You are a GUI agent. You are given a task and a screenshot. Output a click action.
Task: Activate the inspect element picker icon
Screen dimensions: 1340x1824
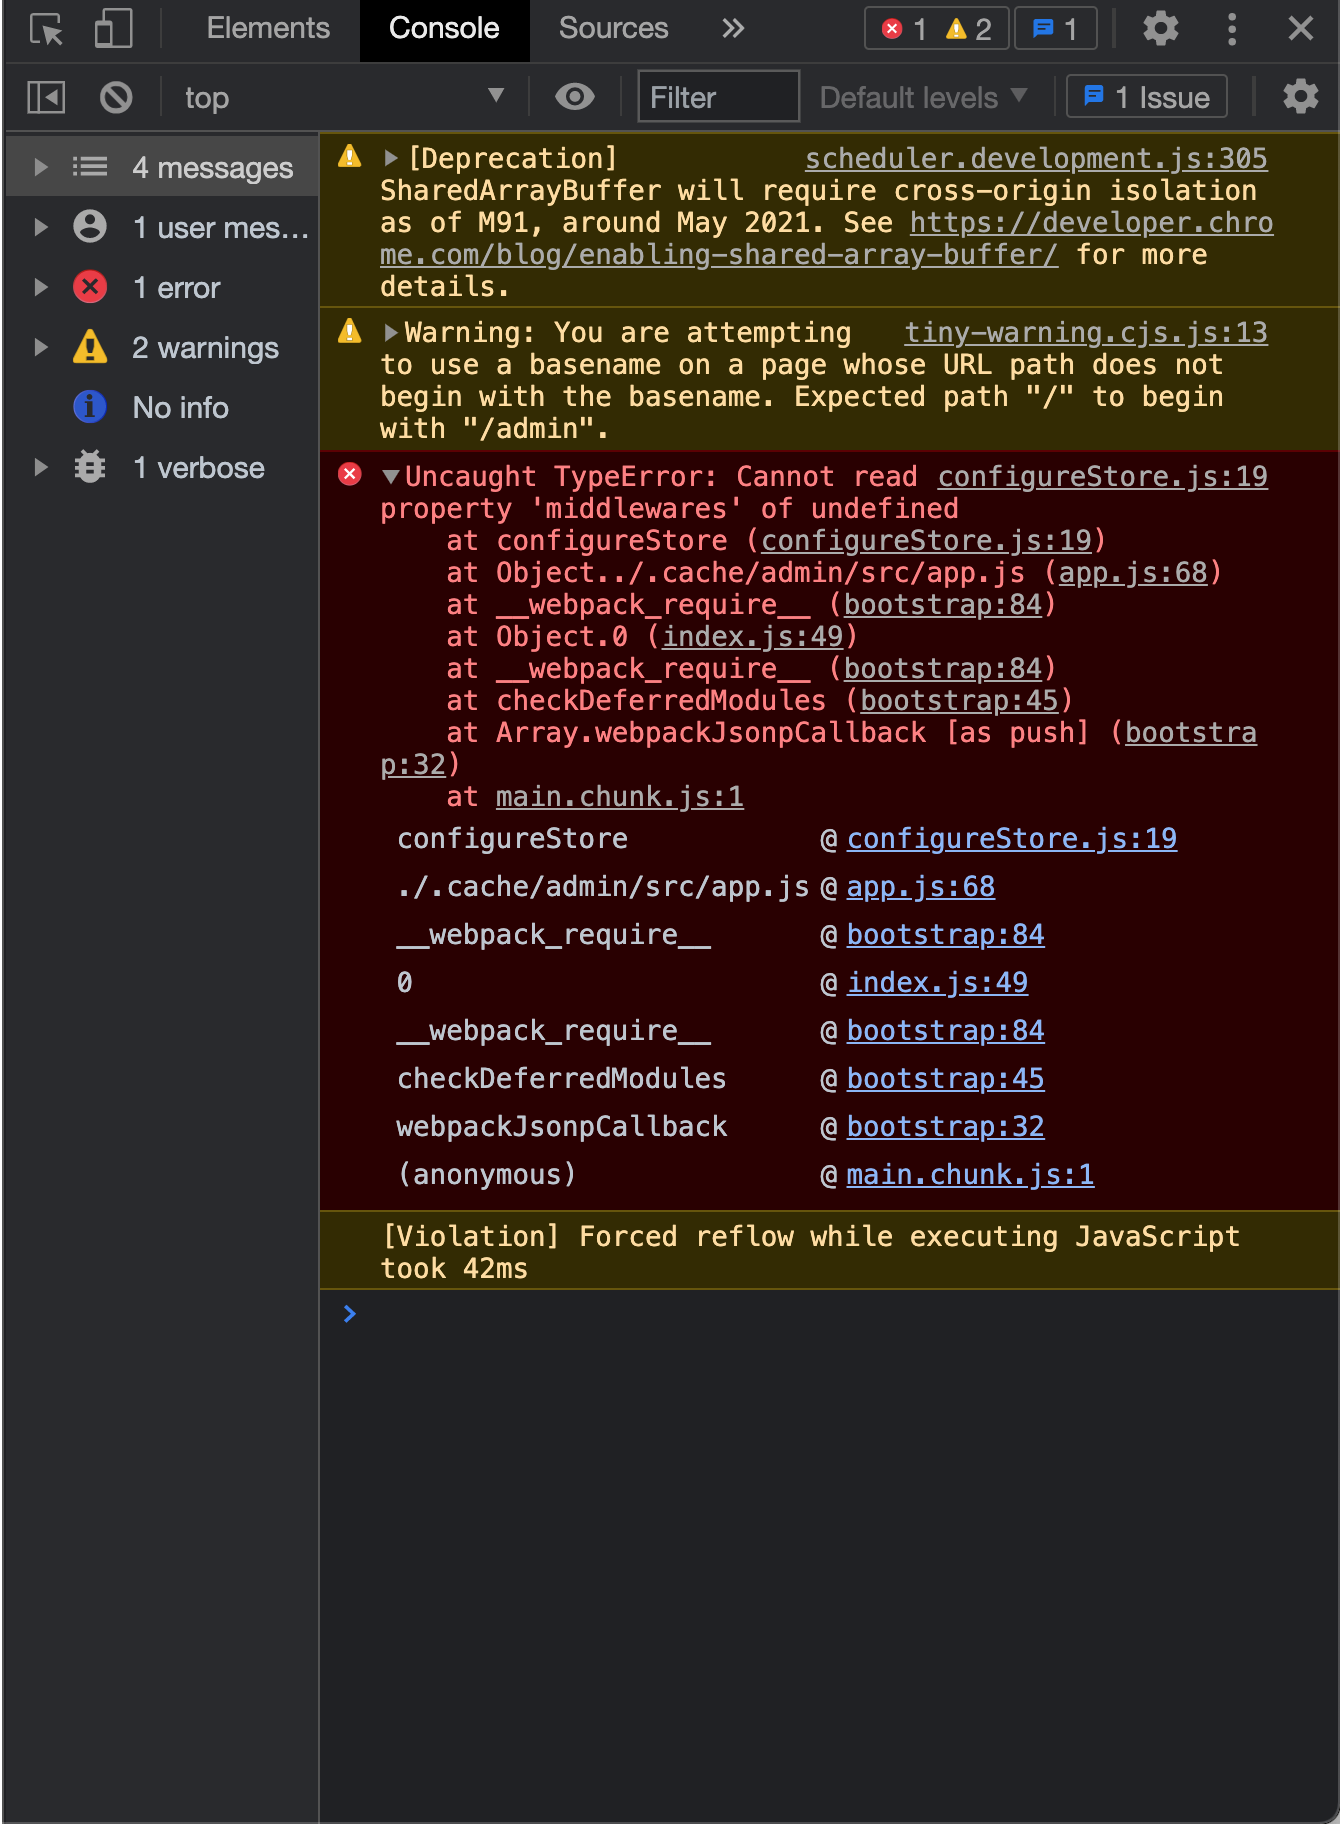(x=46, y=29)
